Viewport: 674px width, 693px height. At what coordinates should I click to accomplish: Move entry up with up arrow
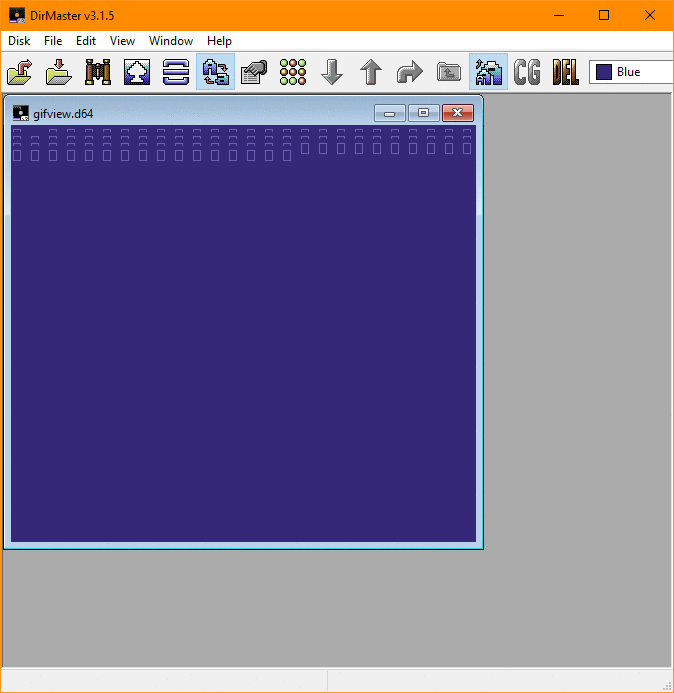pos(371,72)
